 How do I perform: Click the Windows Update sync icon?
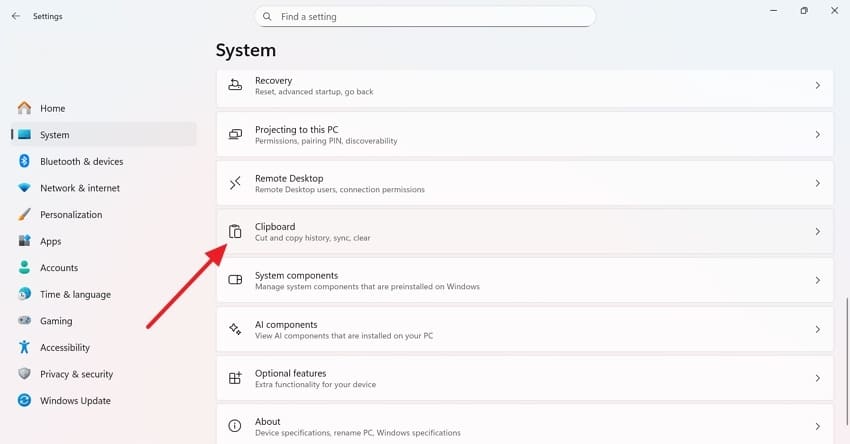24,400
